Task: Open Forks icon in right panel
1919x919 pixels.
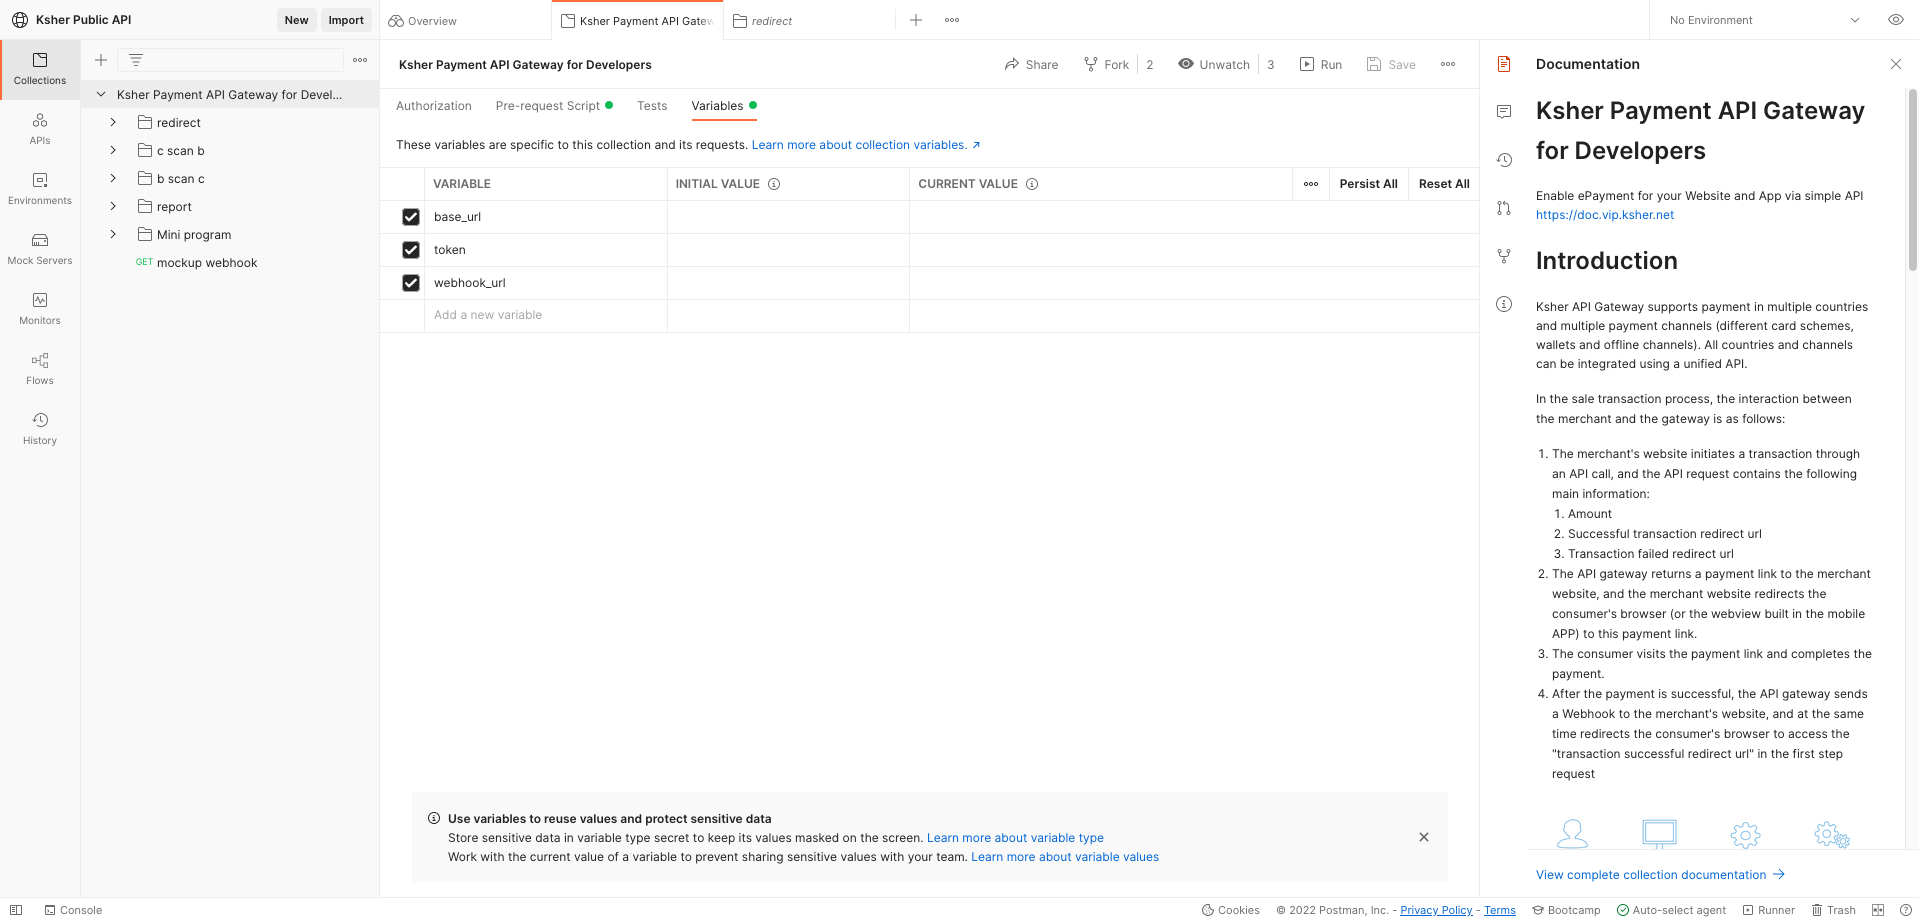Action: [1503, 256]
